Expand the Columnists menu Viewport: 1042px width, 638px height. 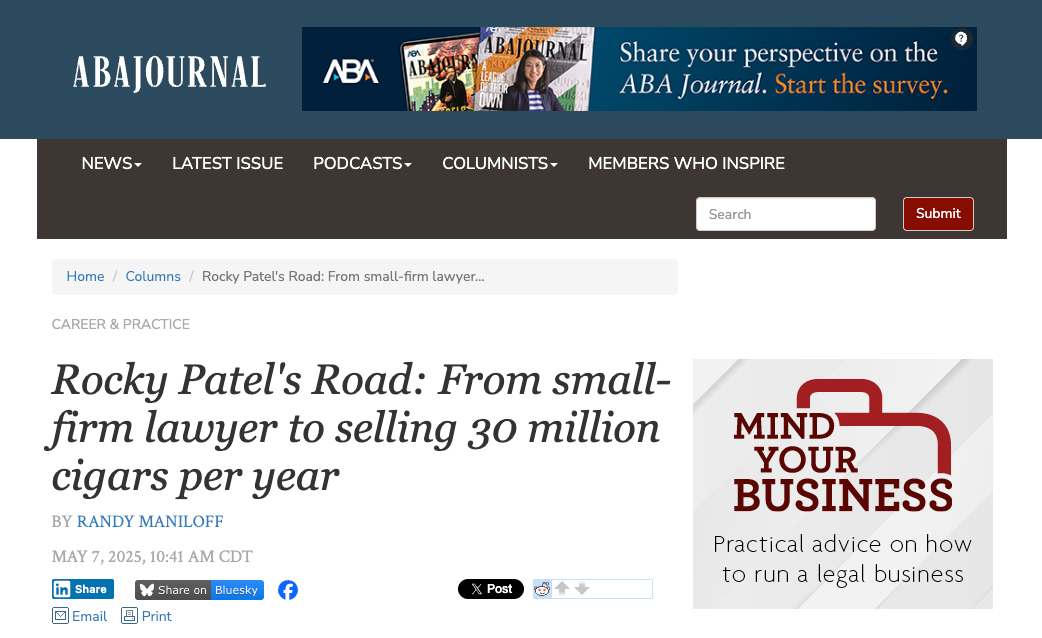499,163
